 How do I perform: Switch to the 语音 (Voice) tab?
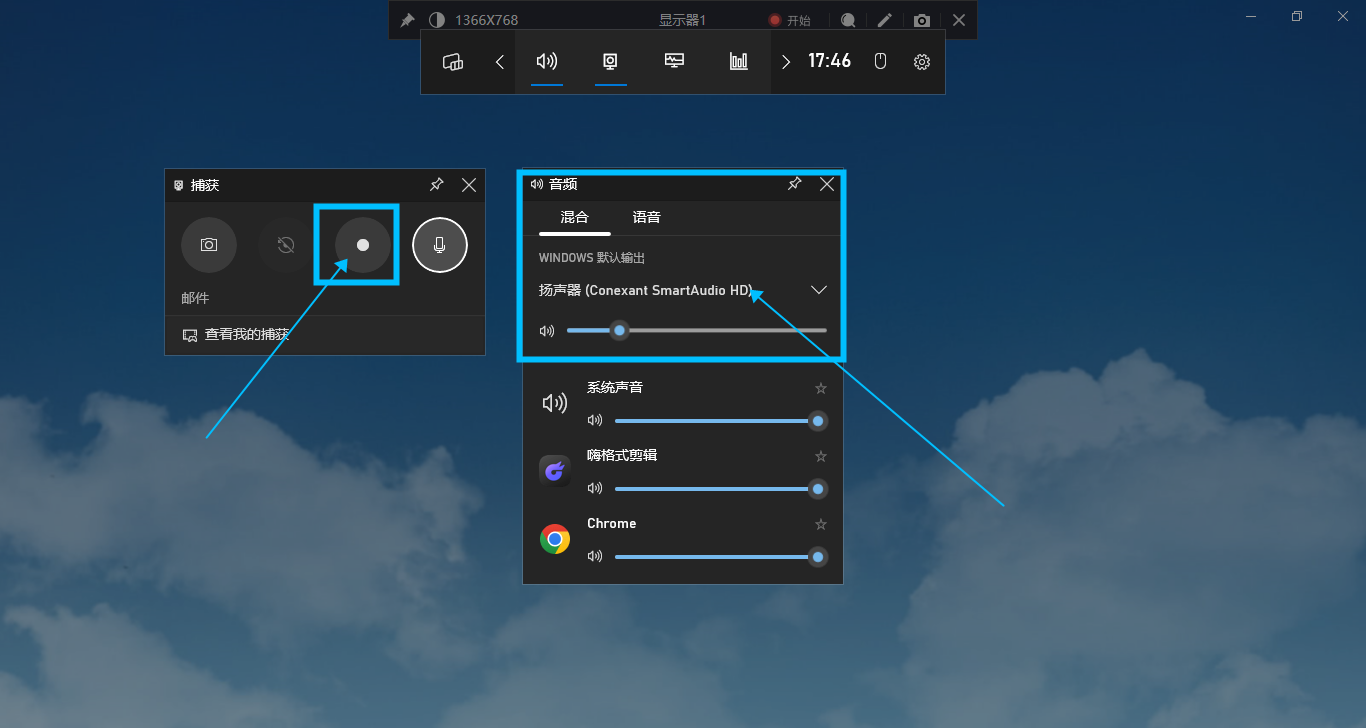click(x=646, y=217)
